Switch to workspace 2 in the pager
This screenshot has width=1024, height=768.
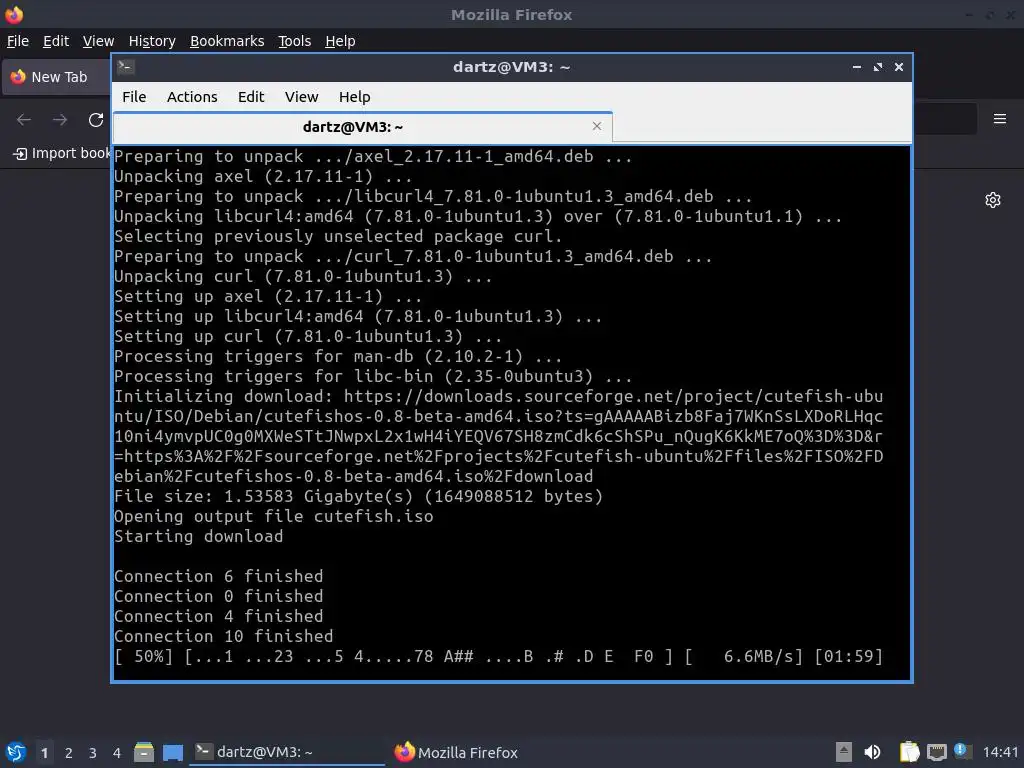(69, 752)
